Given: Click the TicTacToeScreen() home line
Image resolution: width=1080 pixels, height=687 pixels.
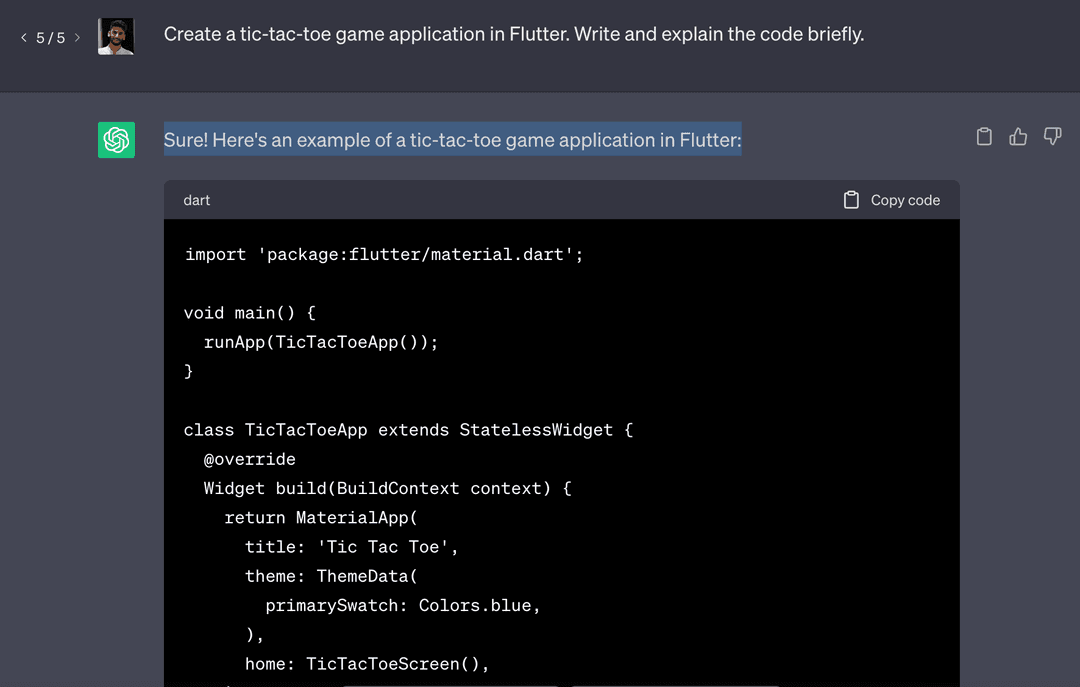Looking at the screenshot, I should click(x=366, y=663).
